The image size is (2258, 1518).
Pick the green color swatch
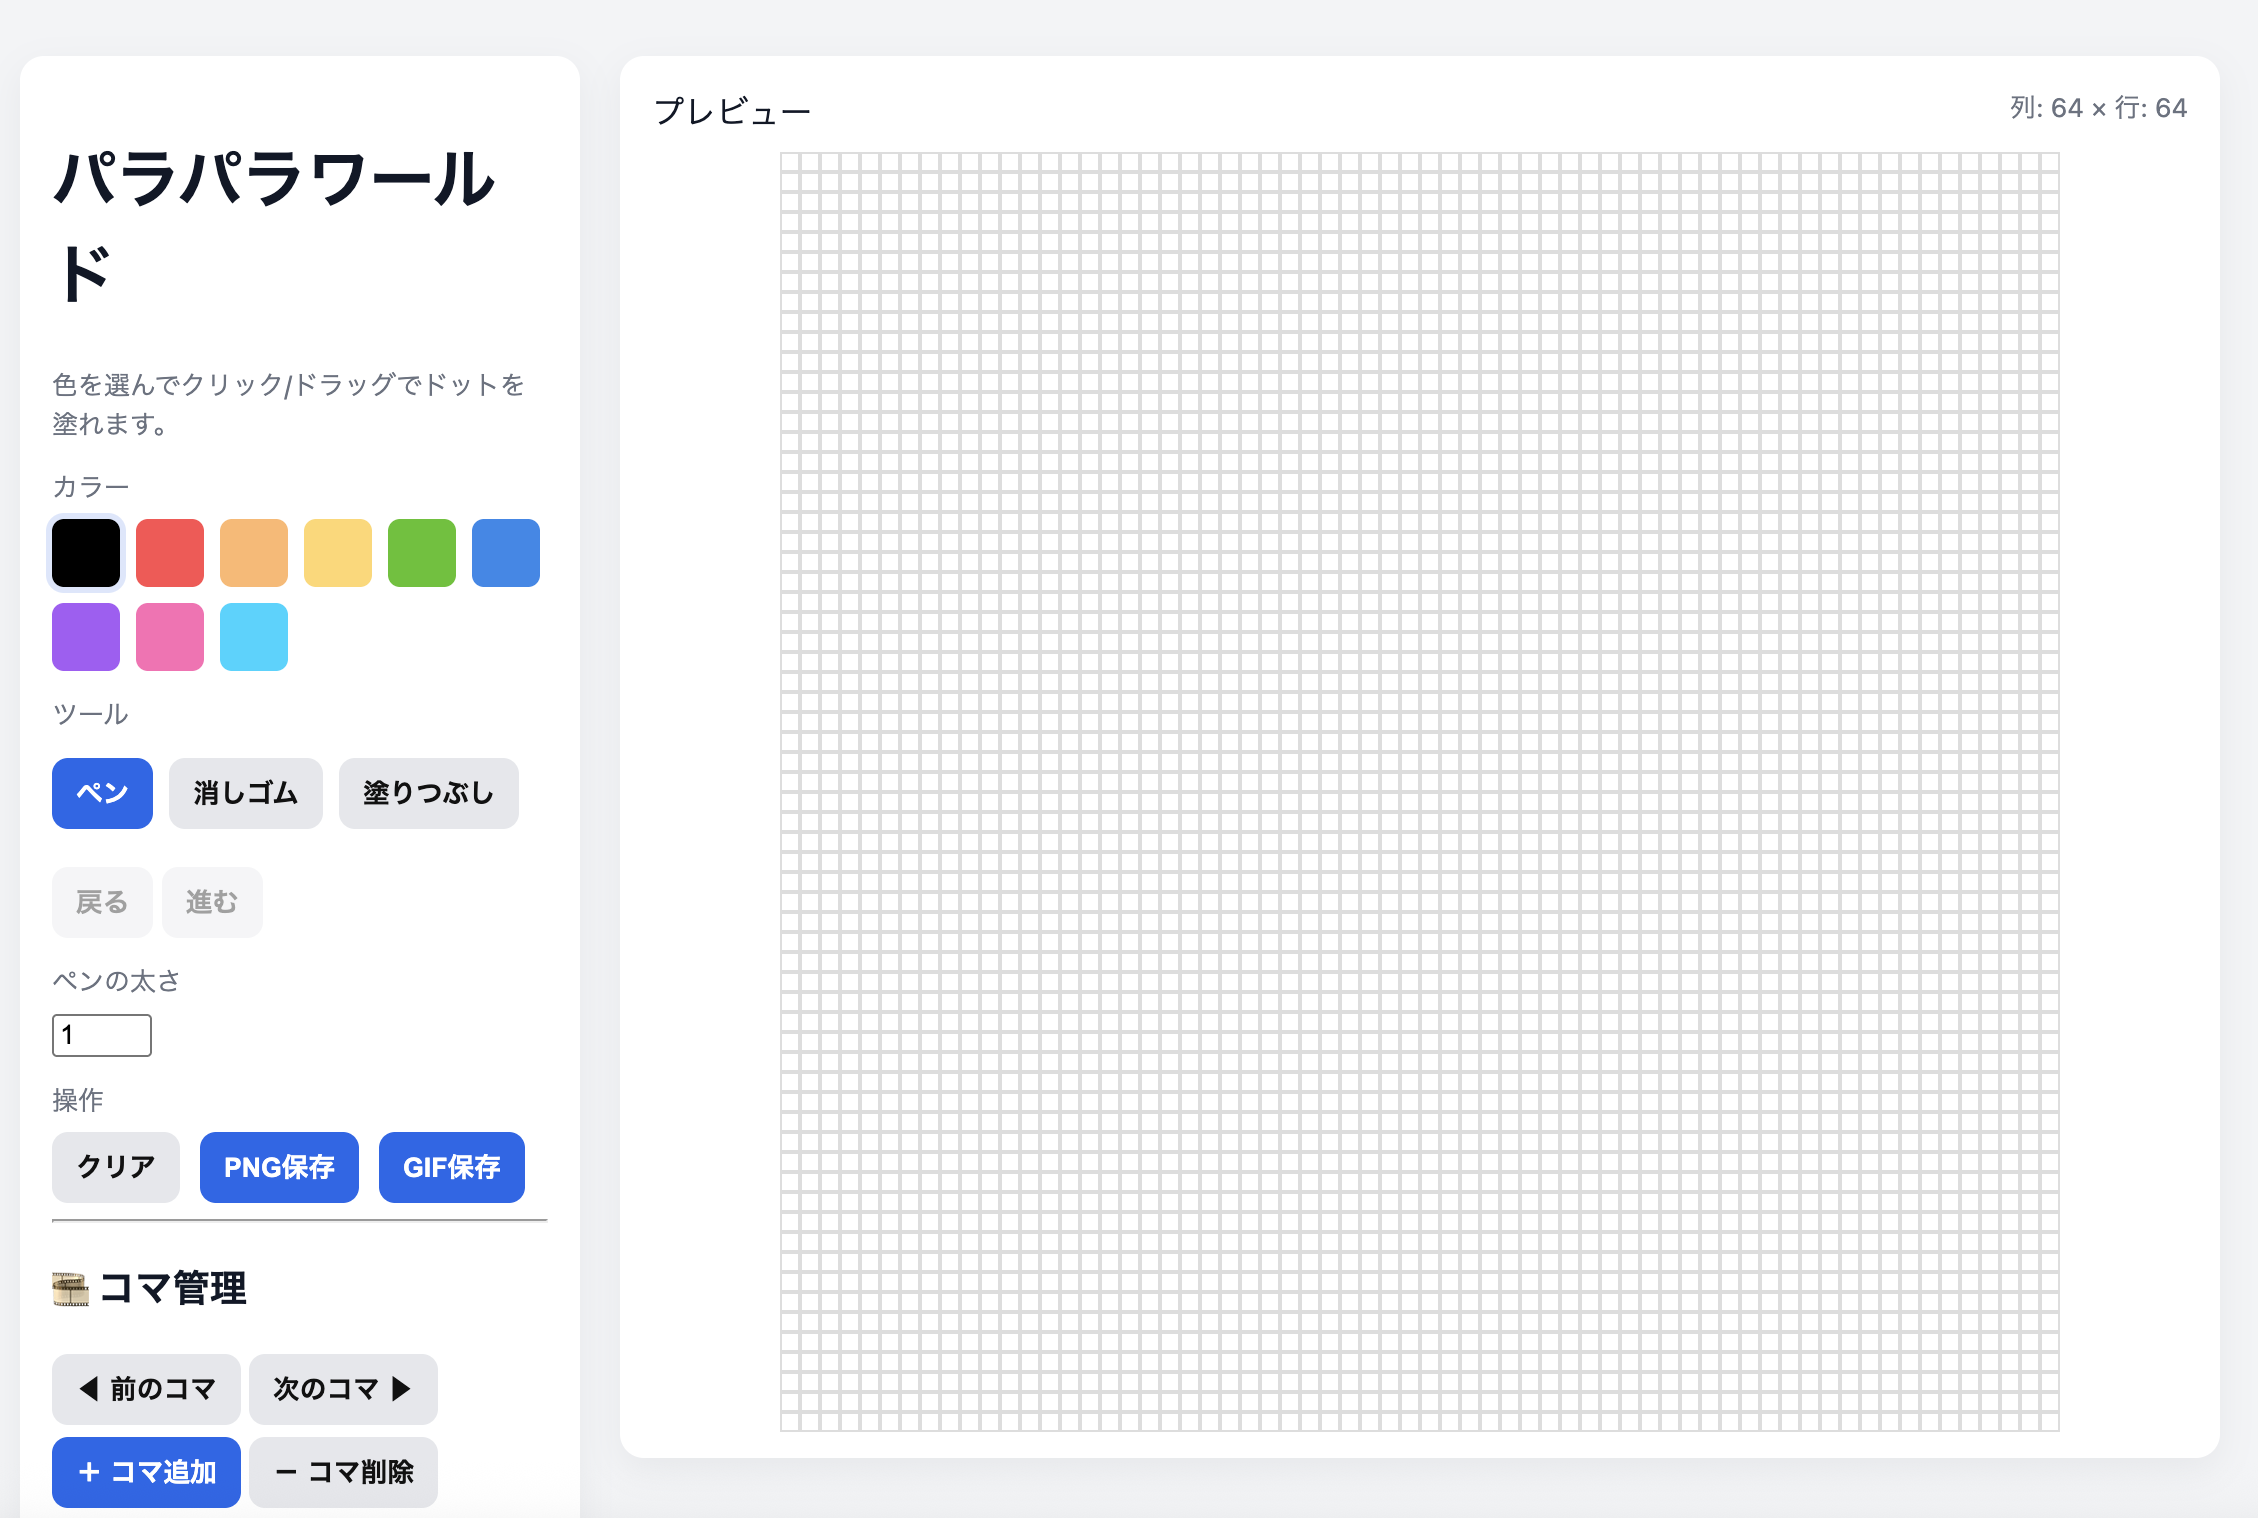422,553
